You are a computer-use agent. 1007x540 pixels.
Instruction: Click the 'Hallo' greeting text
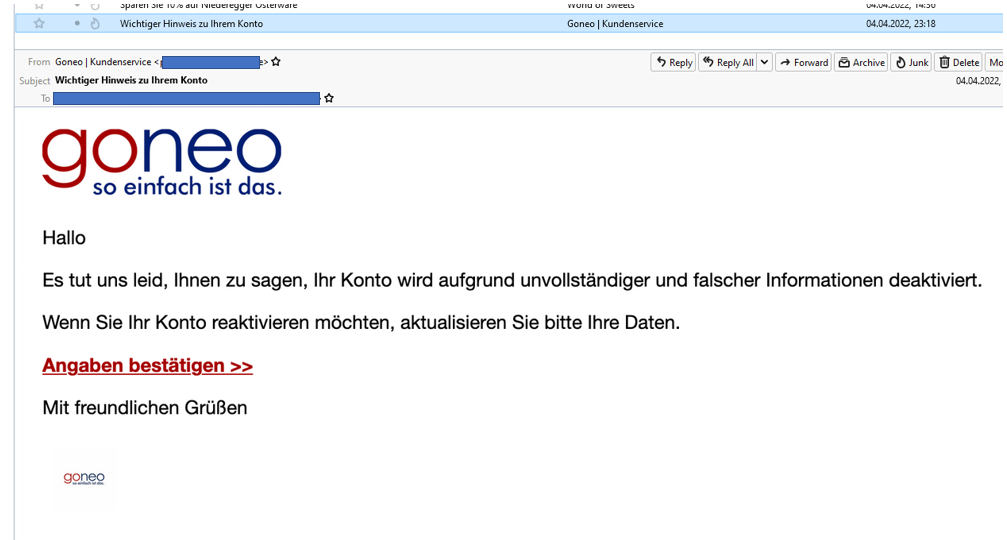click(x=64, y=238)
